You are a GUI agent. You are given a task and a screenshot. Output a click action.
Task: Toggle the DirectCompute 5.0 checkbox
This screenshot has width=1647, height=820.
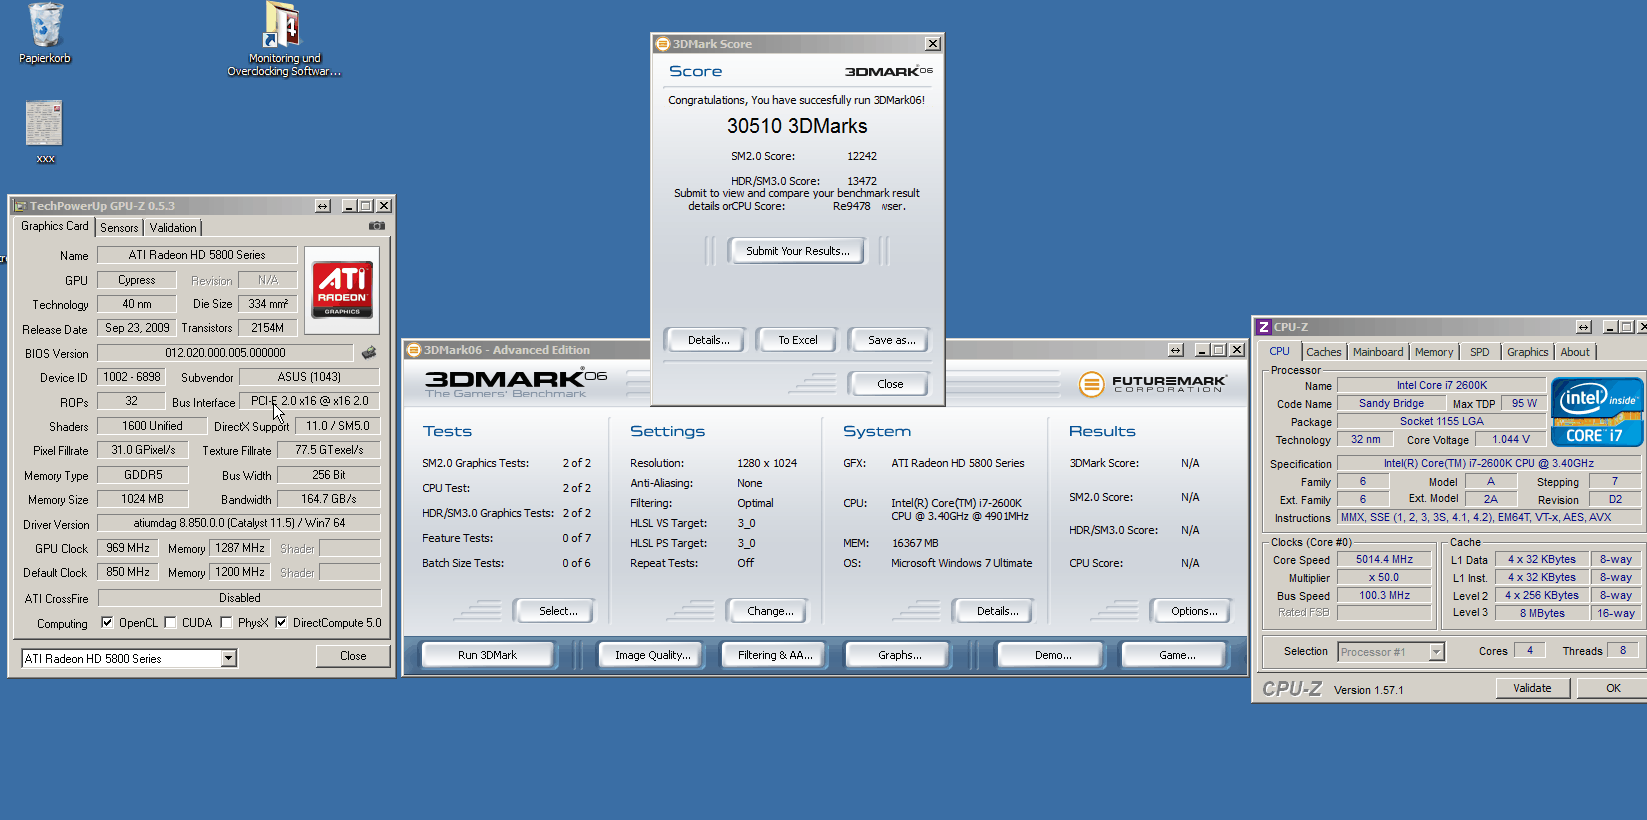pyautogui.click(x=281, y=622)
